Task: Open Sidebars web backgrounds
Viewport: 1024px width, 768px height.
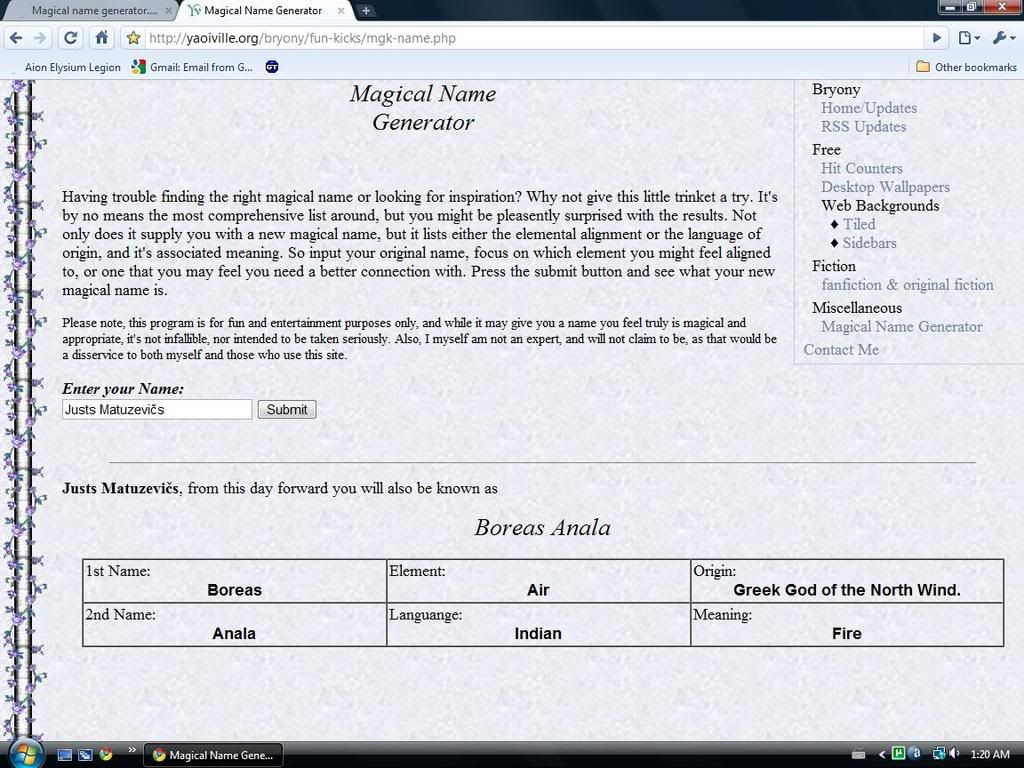Action: click(869, 243)
